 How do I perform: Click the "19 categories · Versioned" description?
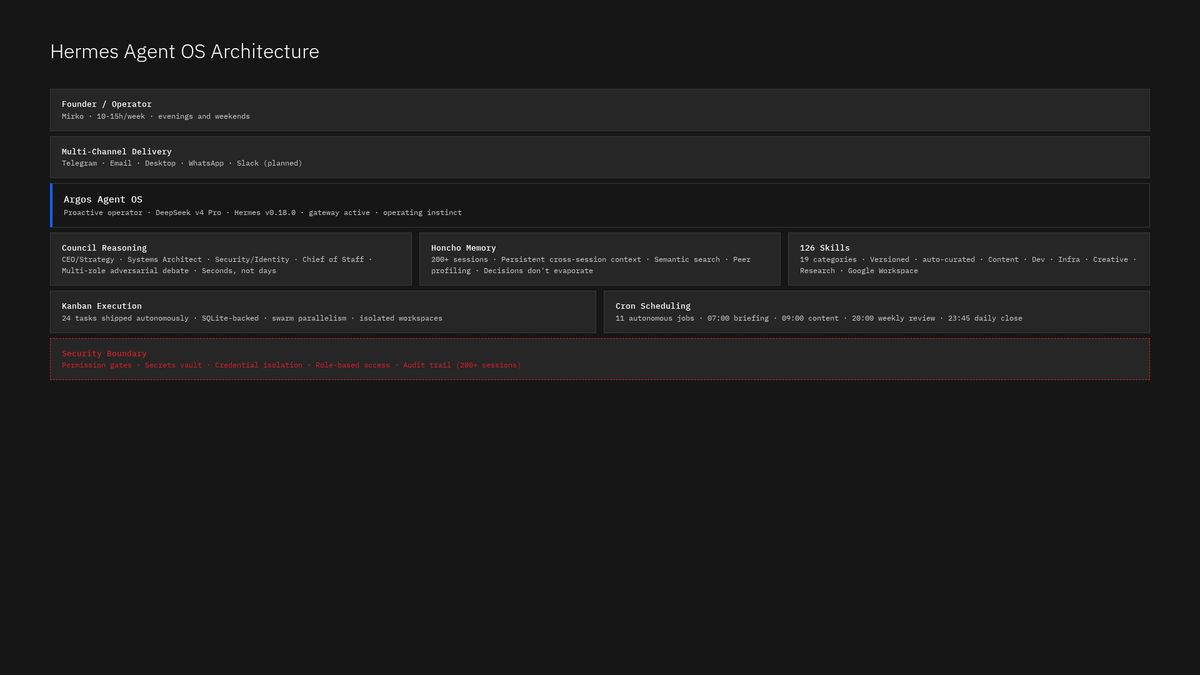click(968, 265)
